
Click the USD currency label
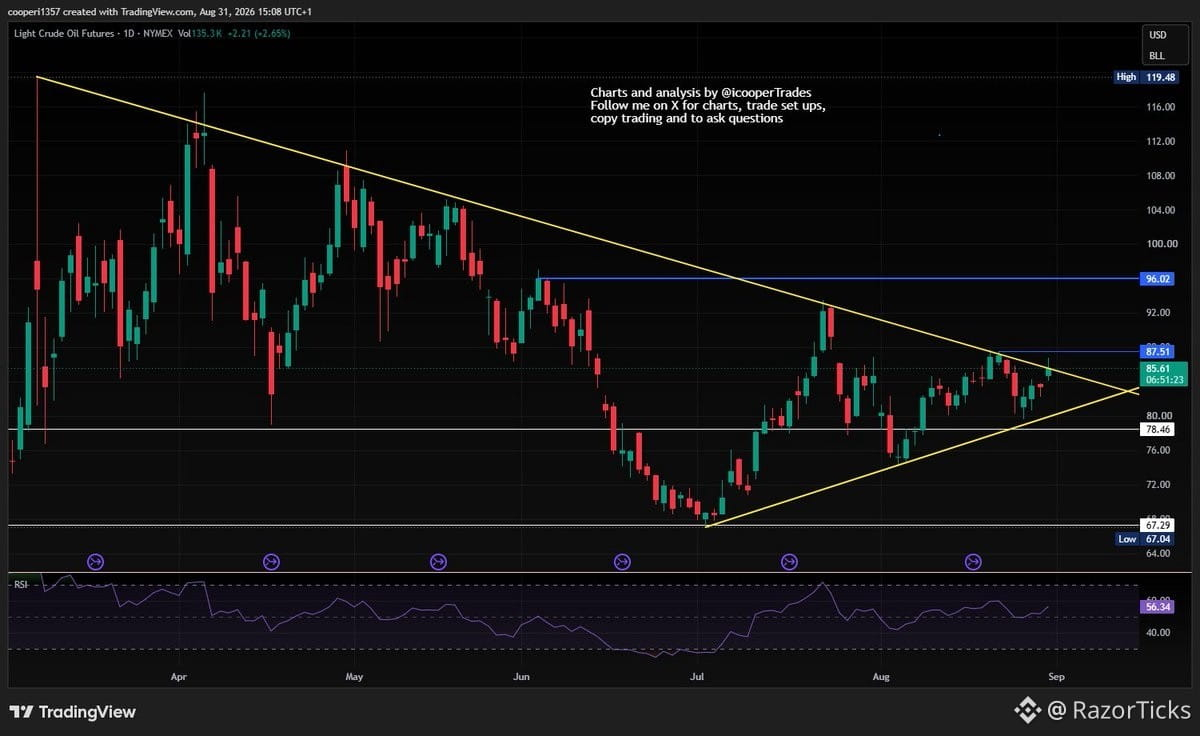(x=1157, y=35)
